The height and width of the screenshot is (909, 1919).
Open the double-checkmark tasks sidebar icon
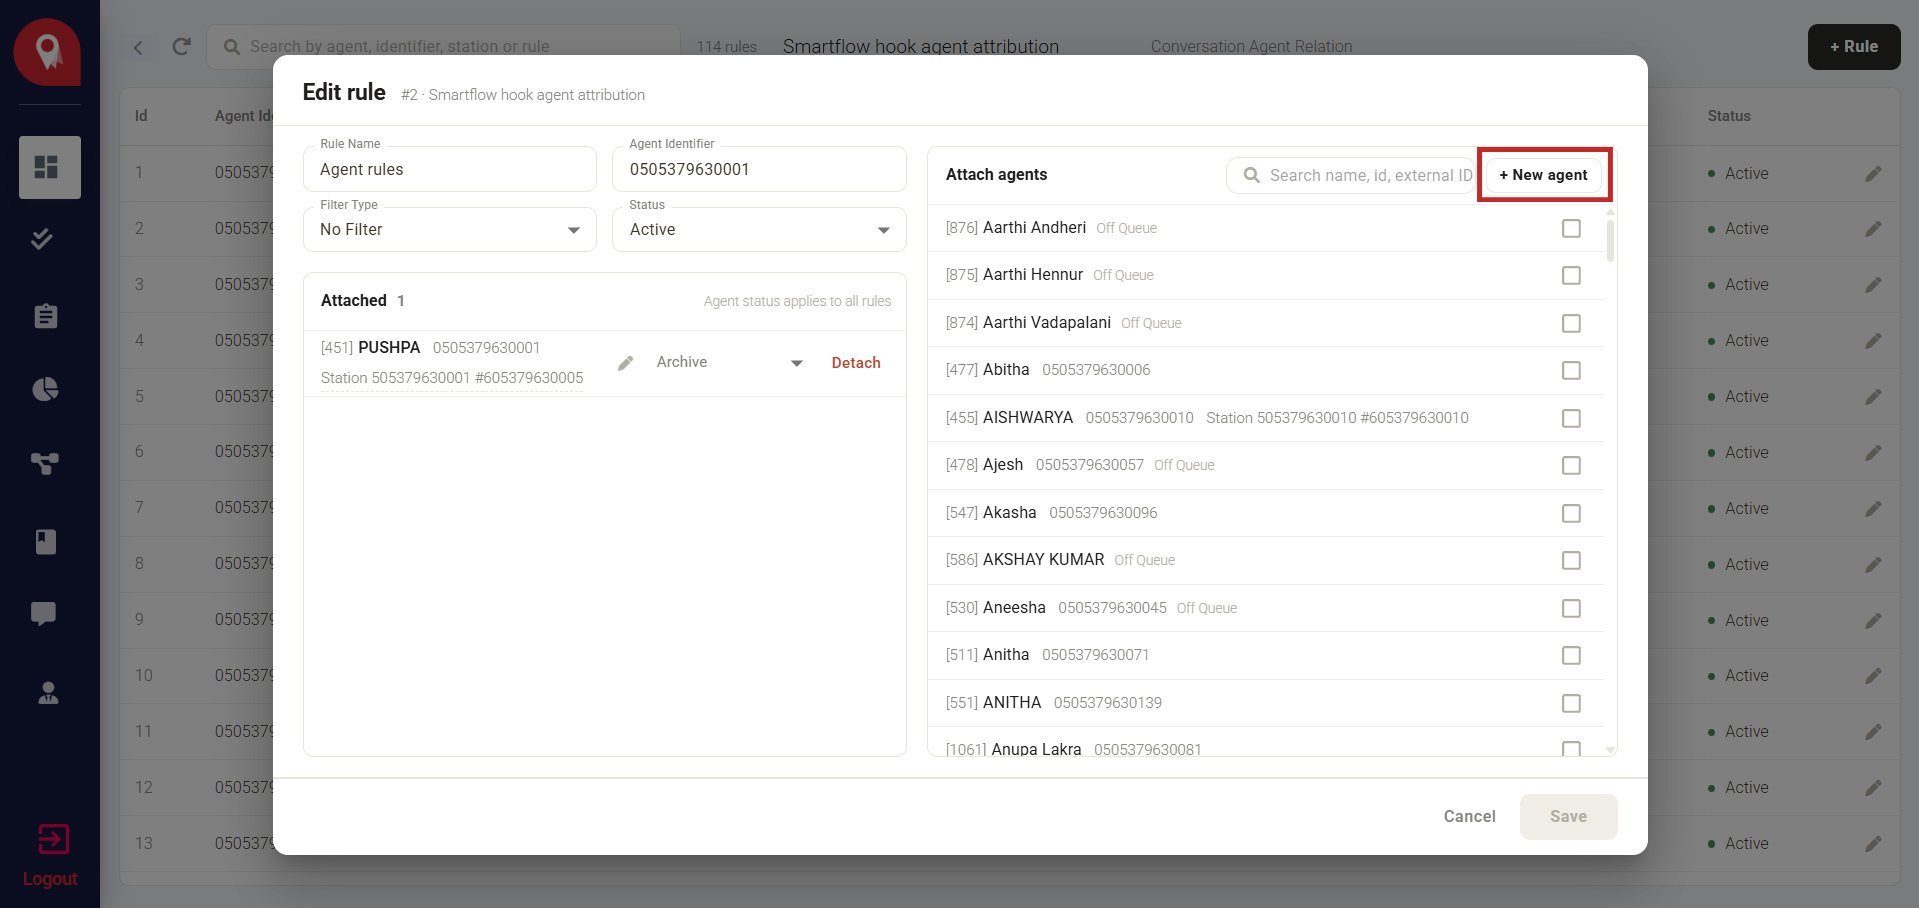pos(42,239)
